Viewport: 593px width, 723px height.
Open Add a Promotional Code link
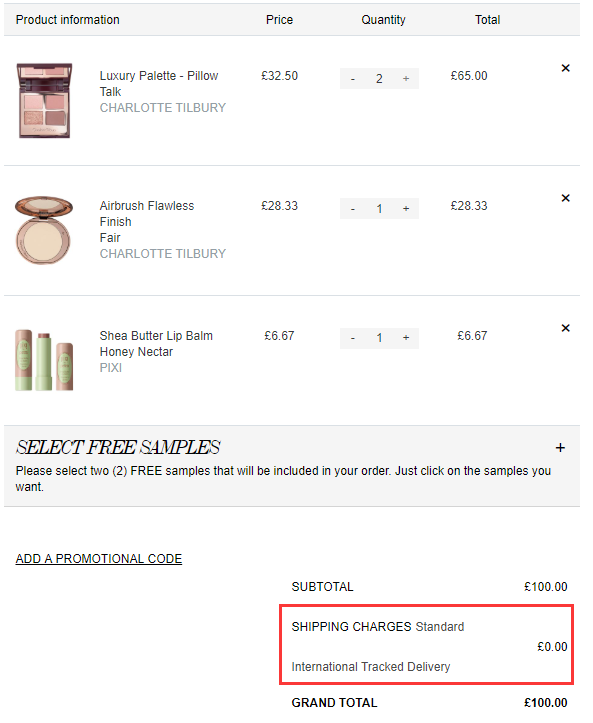(x=99, y=559)
